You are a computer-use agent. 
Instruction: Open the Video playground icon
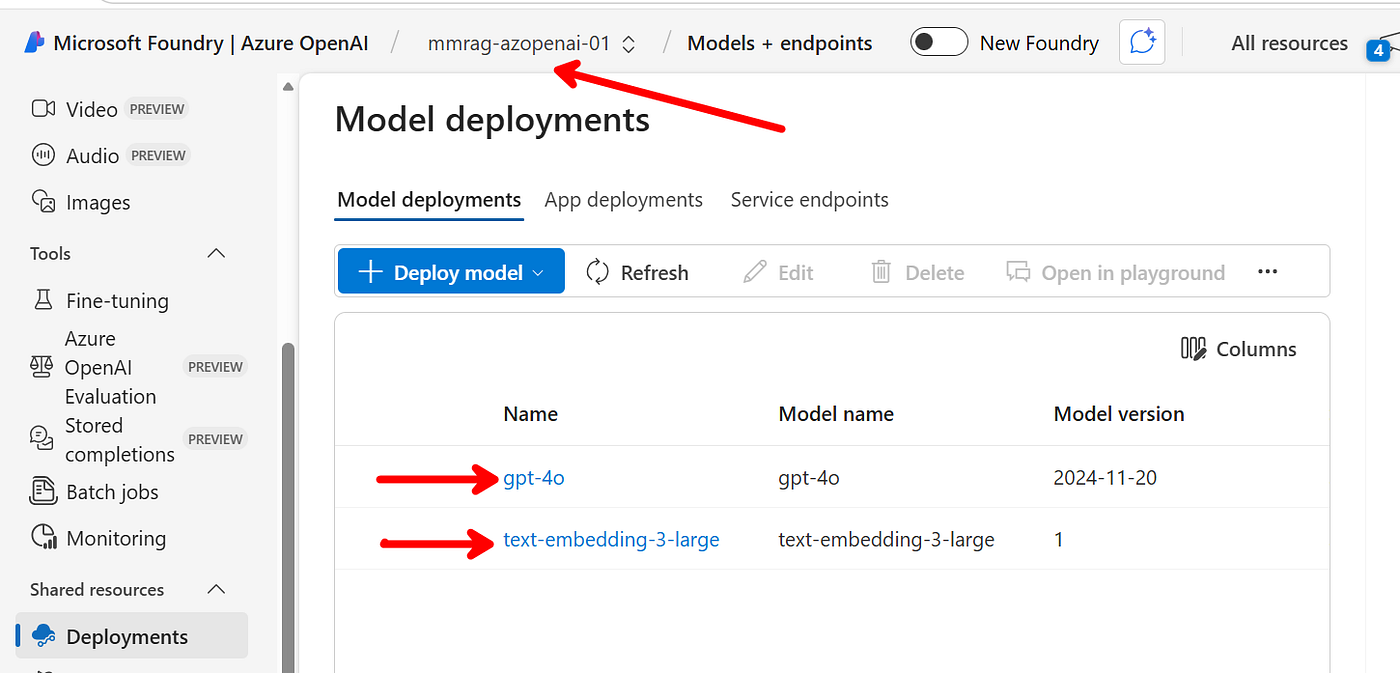coord(43,109)
